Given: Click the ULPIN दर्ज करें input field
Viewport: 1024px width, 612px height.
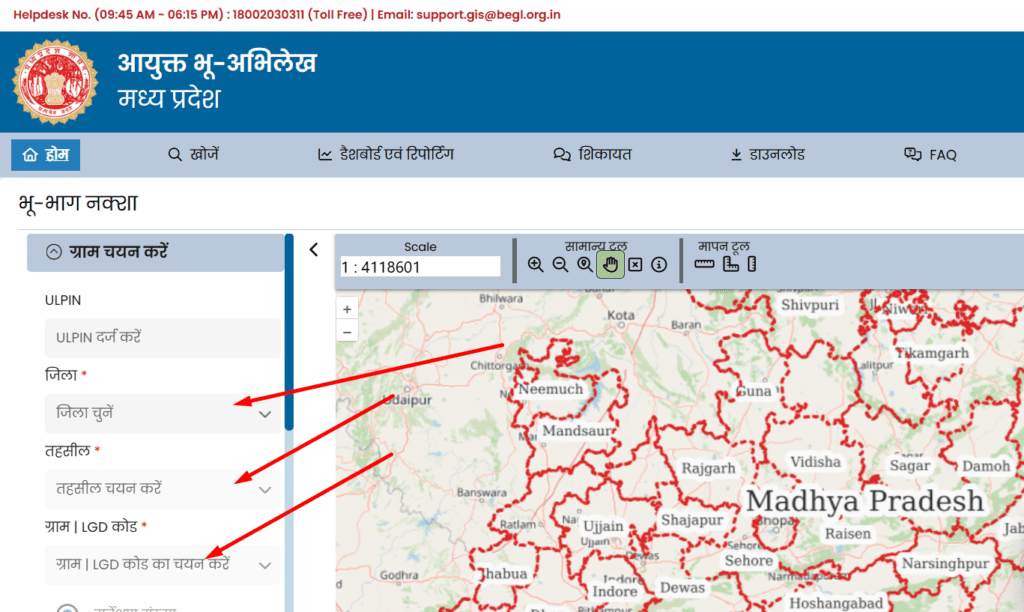Looking at the screenshot, I should pyautogui.click(x=164, y=338).
